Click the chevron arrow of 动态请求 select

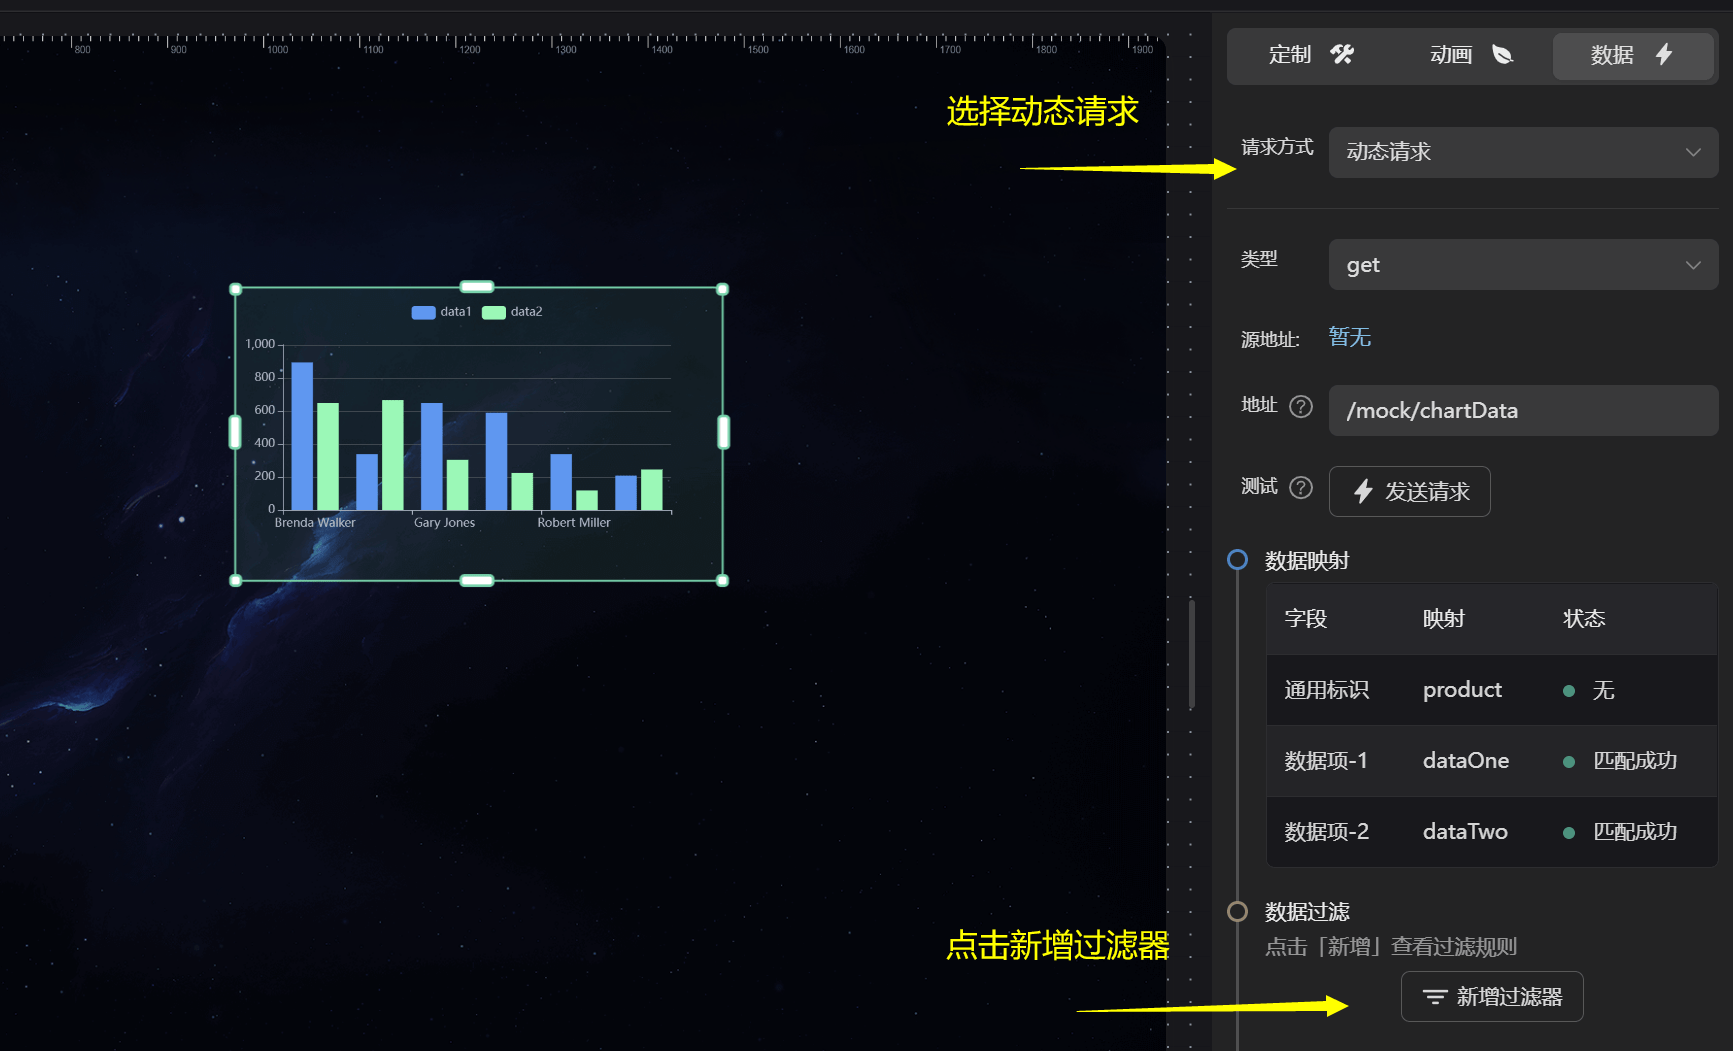tap(1693, 152)
